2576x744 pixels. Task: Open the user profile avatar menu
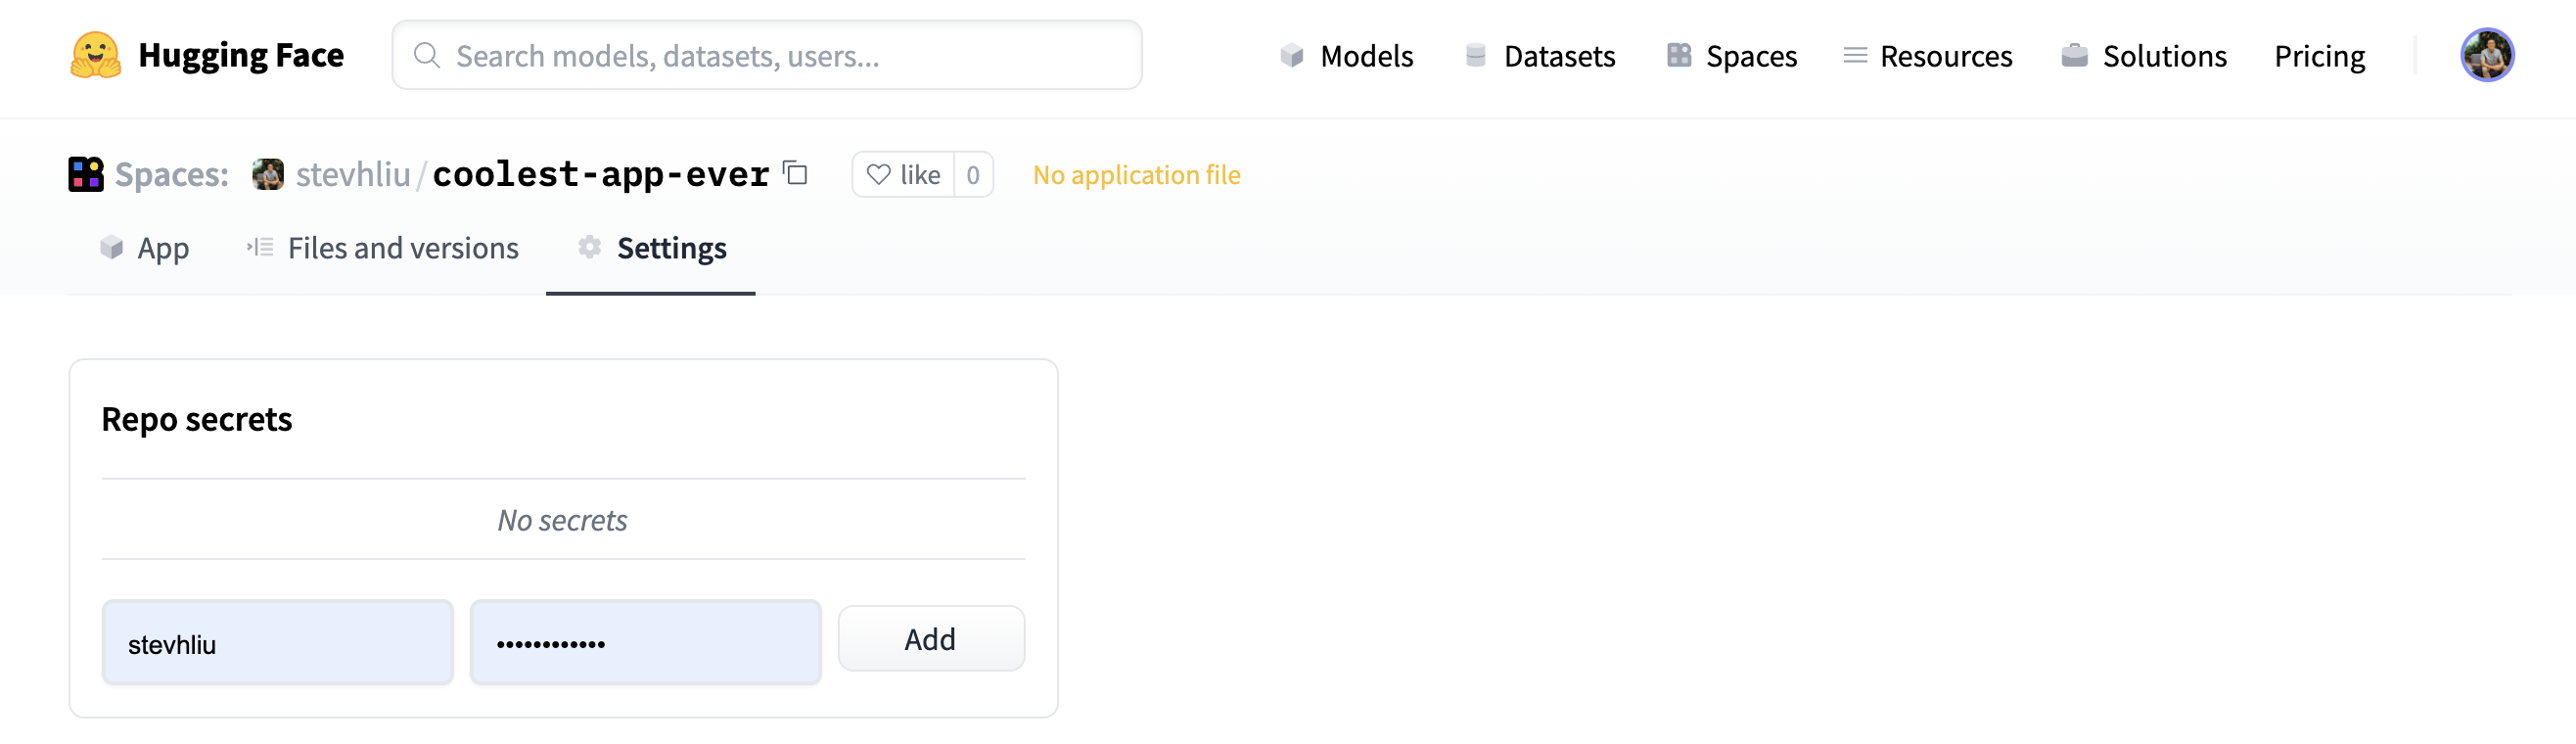click(x=2487, y=55)
